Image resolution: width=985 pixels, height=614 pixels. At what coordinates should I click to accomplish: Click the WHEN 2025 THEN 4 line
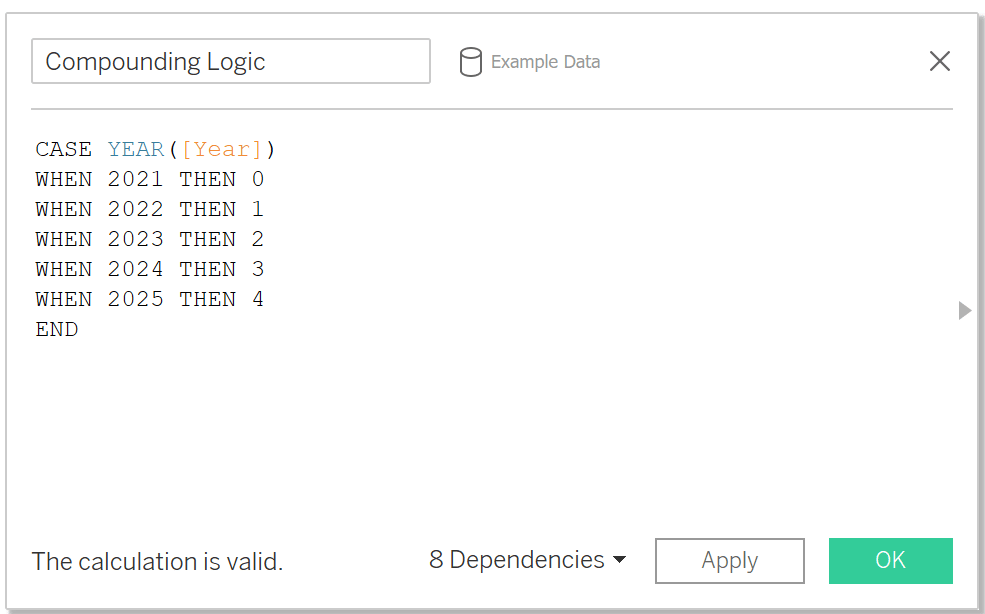[150, 299]
